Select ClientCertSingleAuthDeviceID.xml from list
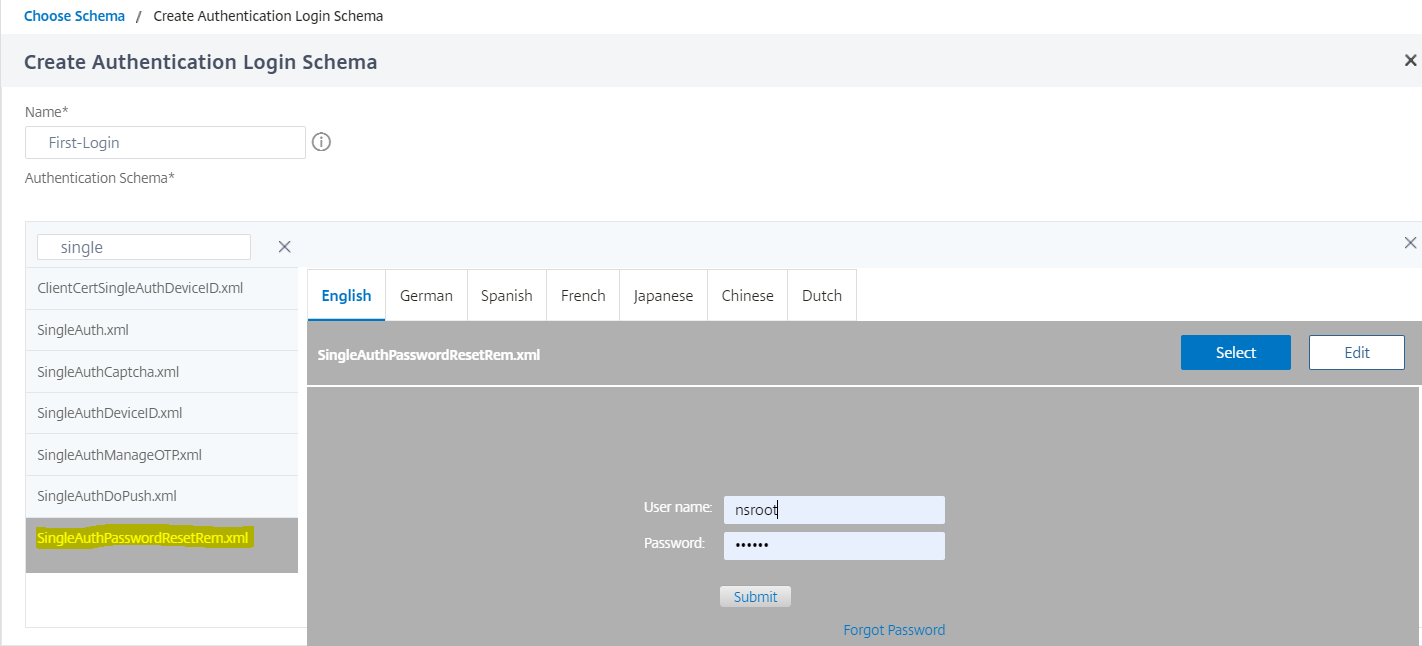This screenshot has width=1422, height=646. point(162,288)
